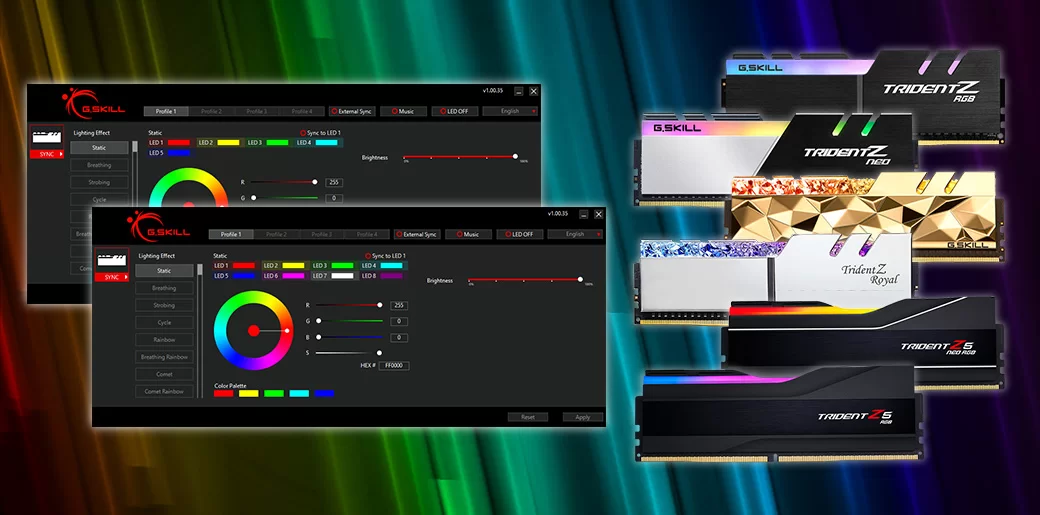Select the RAM module icon in back window

[46, 136]
